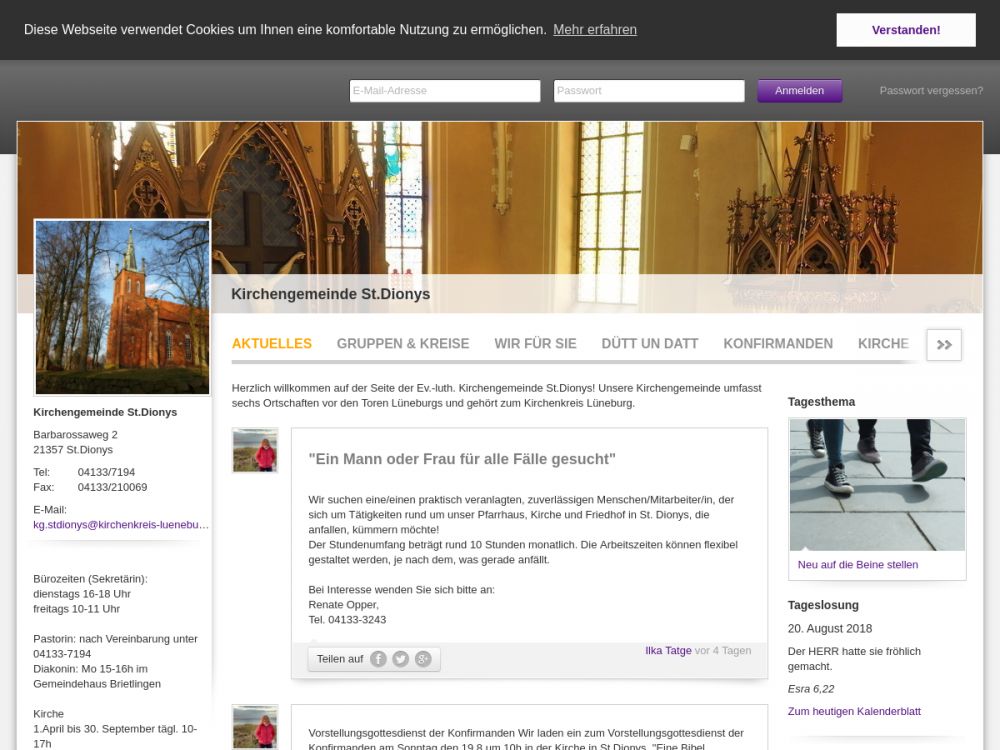Click the Passwort vergessen? link
This screenshot has width=1000, height=750.
(x=931, y=91)
